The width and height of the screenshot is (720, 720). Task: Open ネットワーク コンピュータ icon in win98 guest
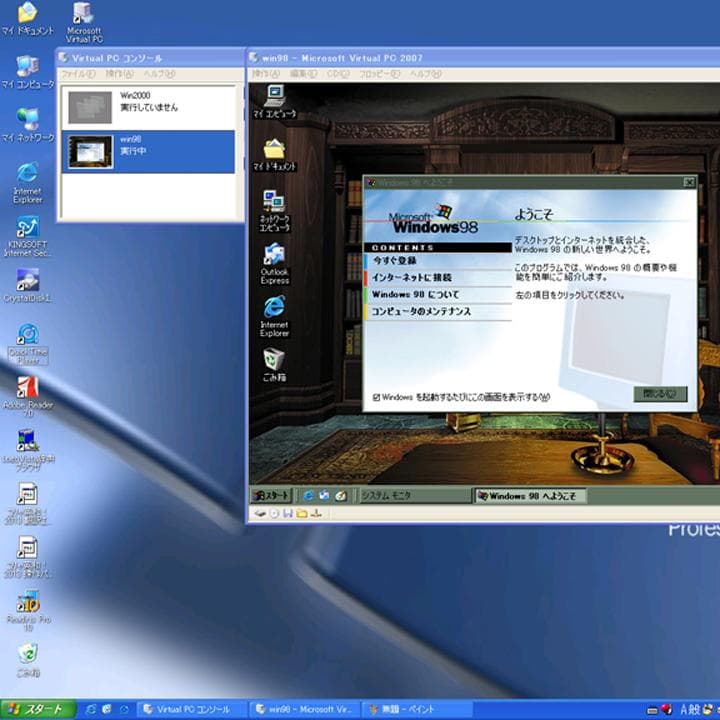[x=275, y=211]
